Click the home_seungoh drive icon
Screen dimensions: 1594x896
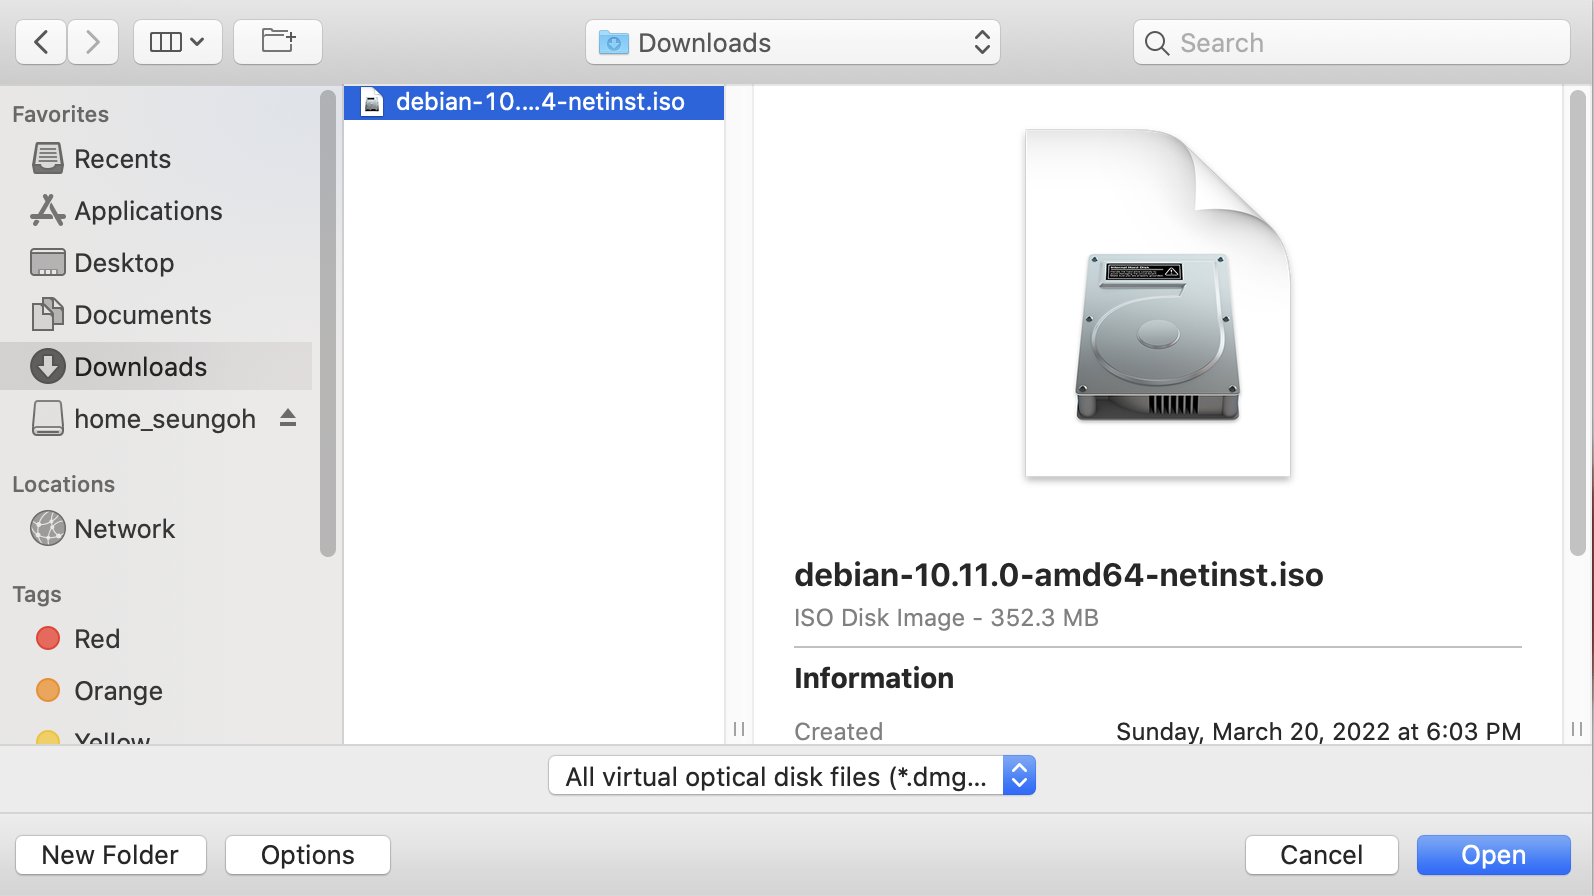coord(47,418)
